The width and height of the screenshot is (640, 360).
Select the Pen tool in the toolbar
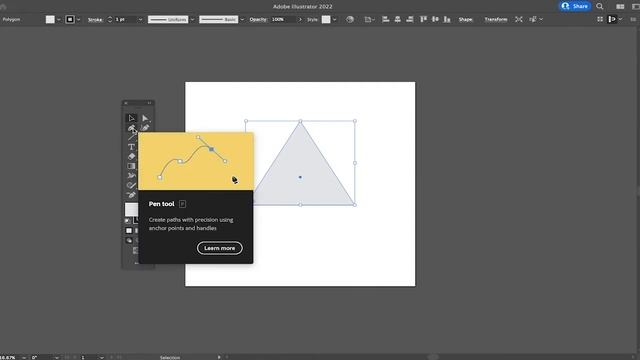pyautogui.click(x=131, y=128)
